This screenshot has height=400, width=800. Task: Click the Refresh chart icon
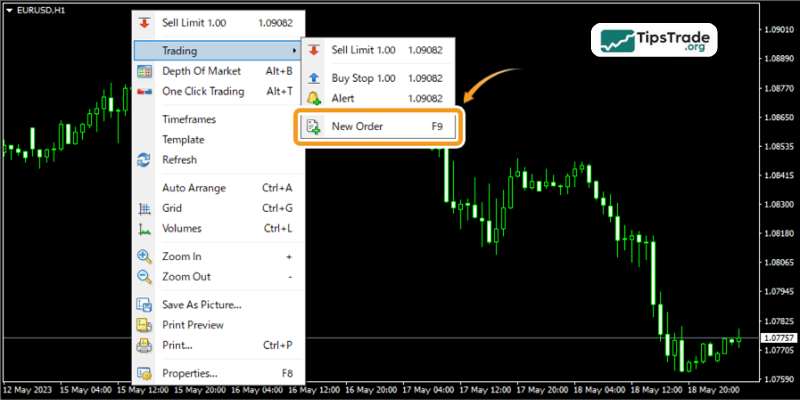pos(145,160)
